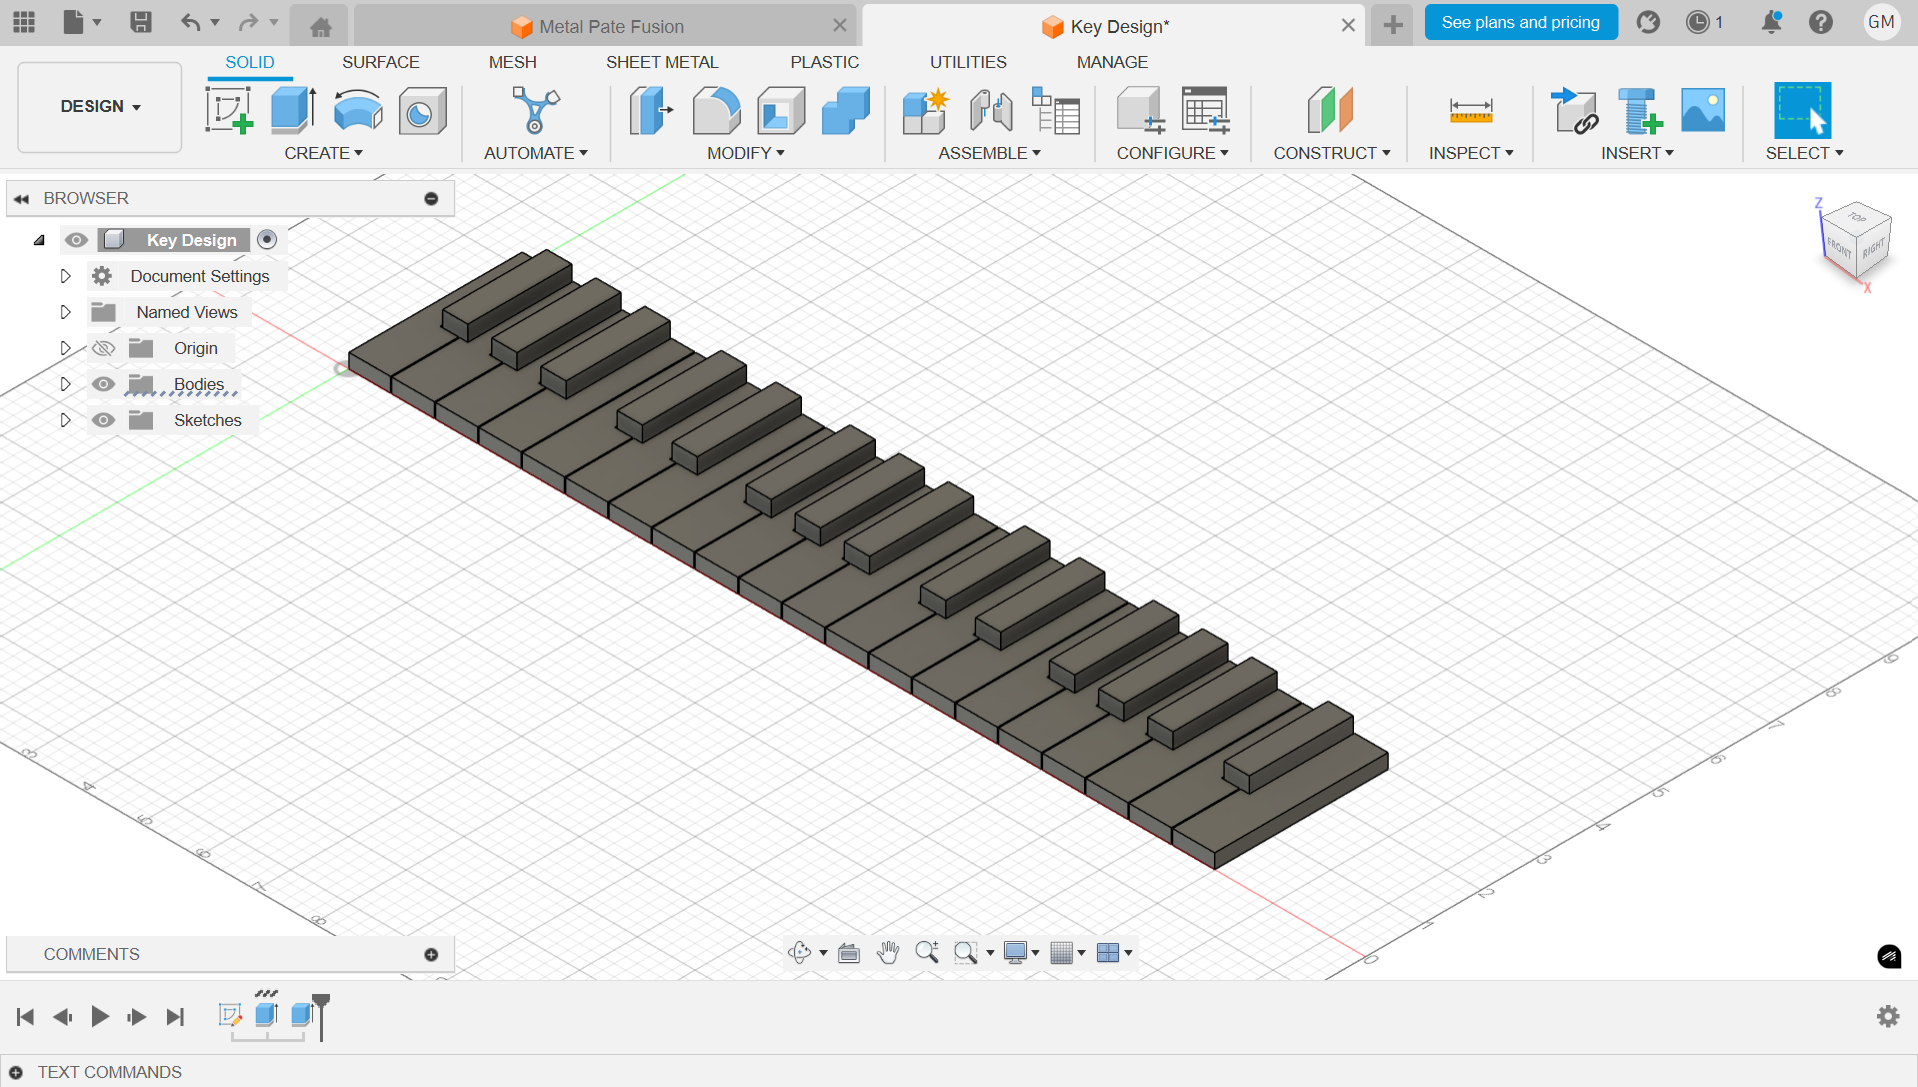Click See plans and pricing button
Screen dimensions: 1918x1087
pos(1520,22)
